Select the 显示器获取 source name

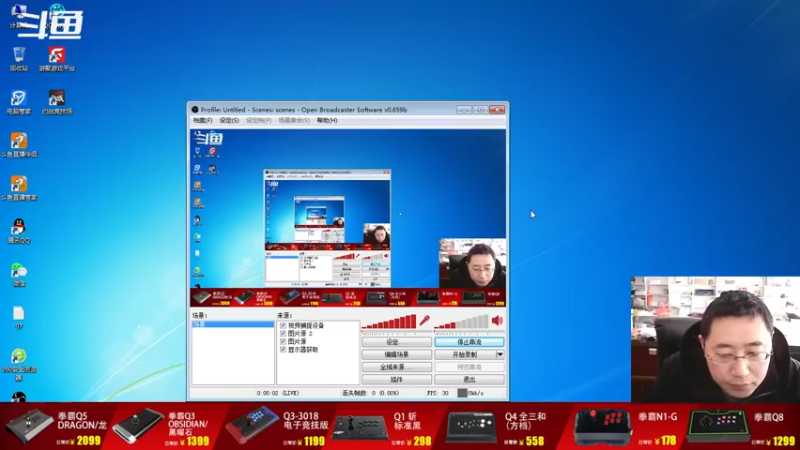tap(303, 350)
